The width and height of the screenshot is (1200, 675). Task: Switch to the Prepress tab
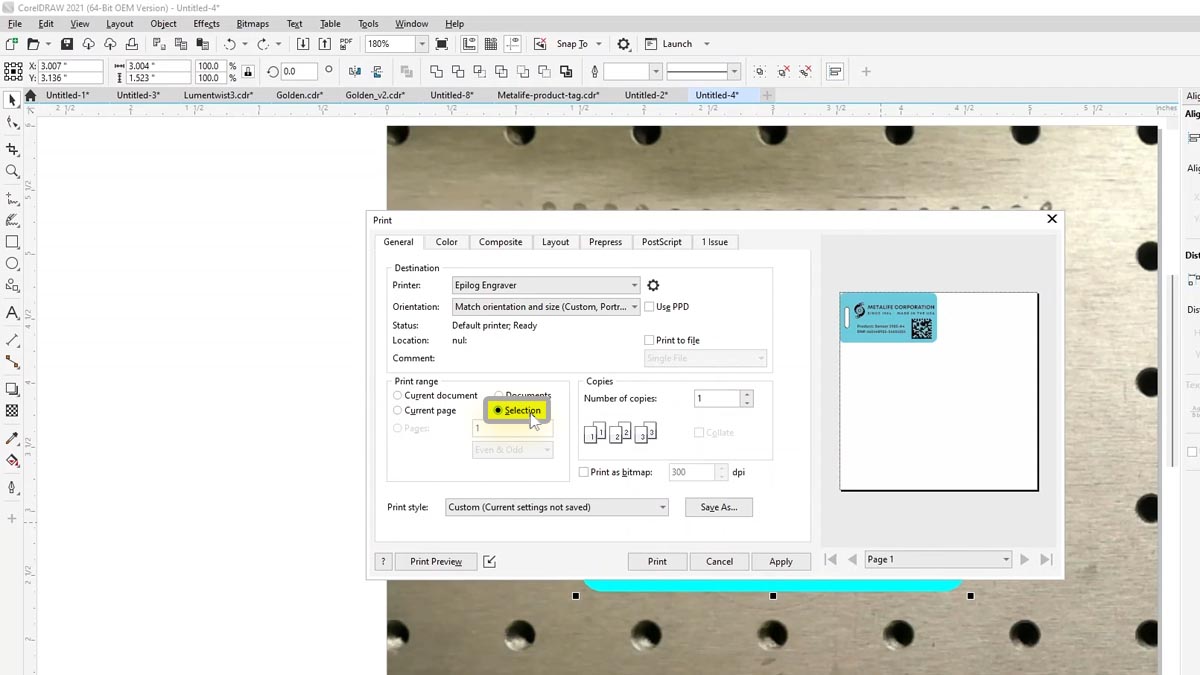(x=605, y=241)
